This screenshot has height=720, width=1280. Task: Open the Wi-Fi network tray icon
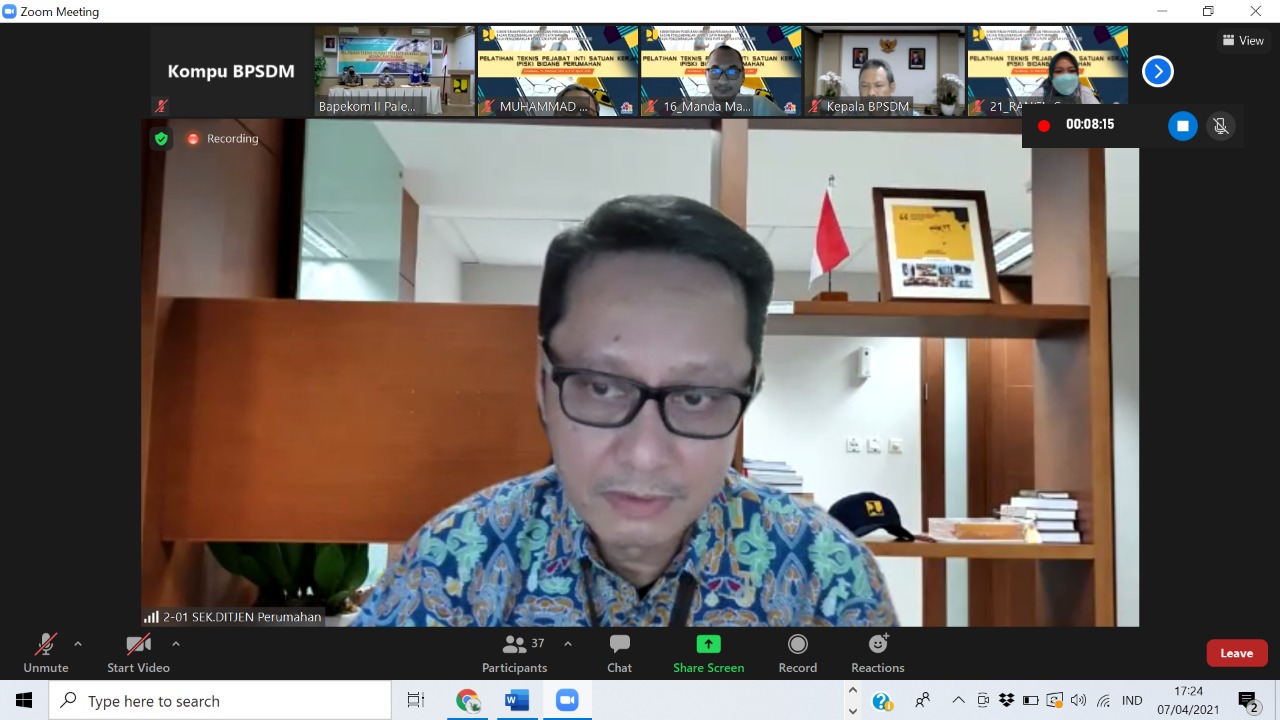[1103, 700]
